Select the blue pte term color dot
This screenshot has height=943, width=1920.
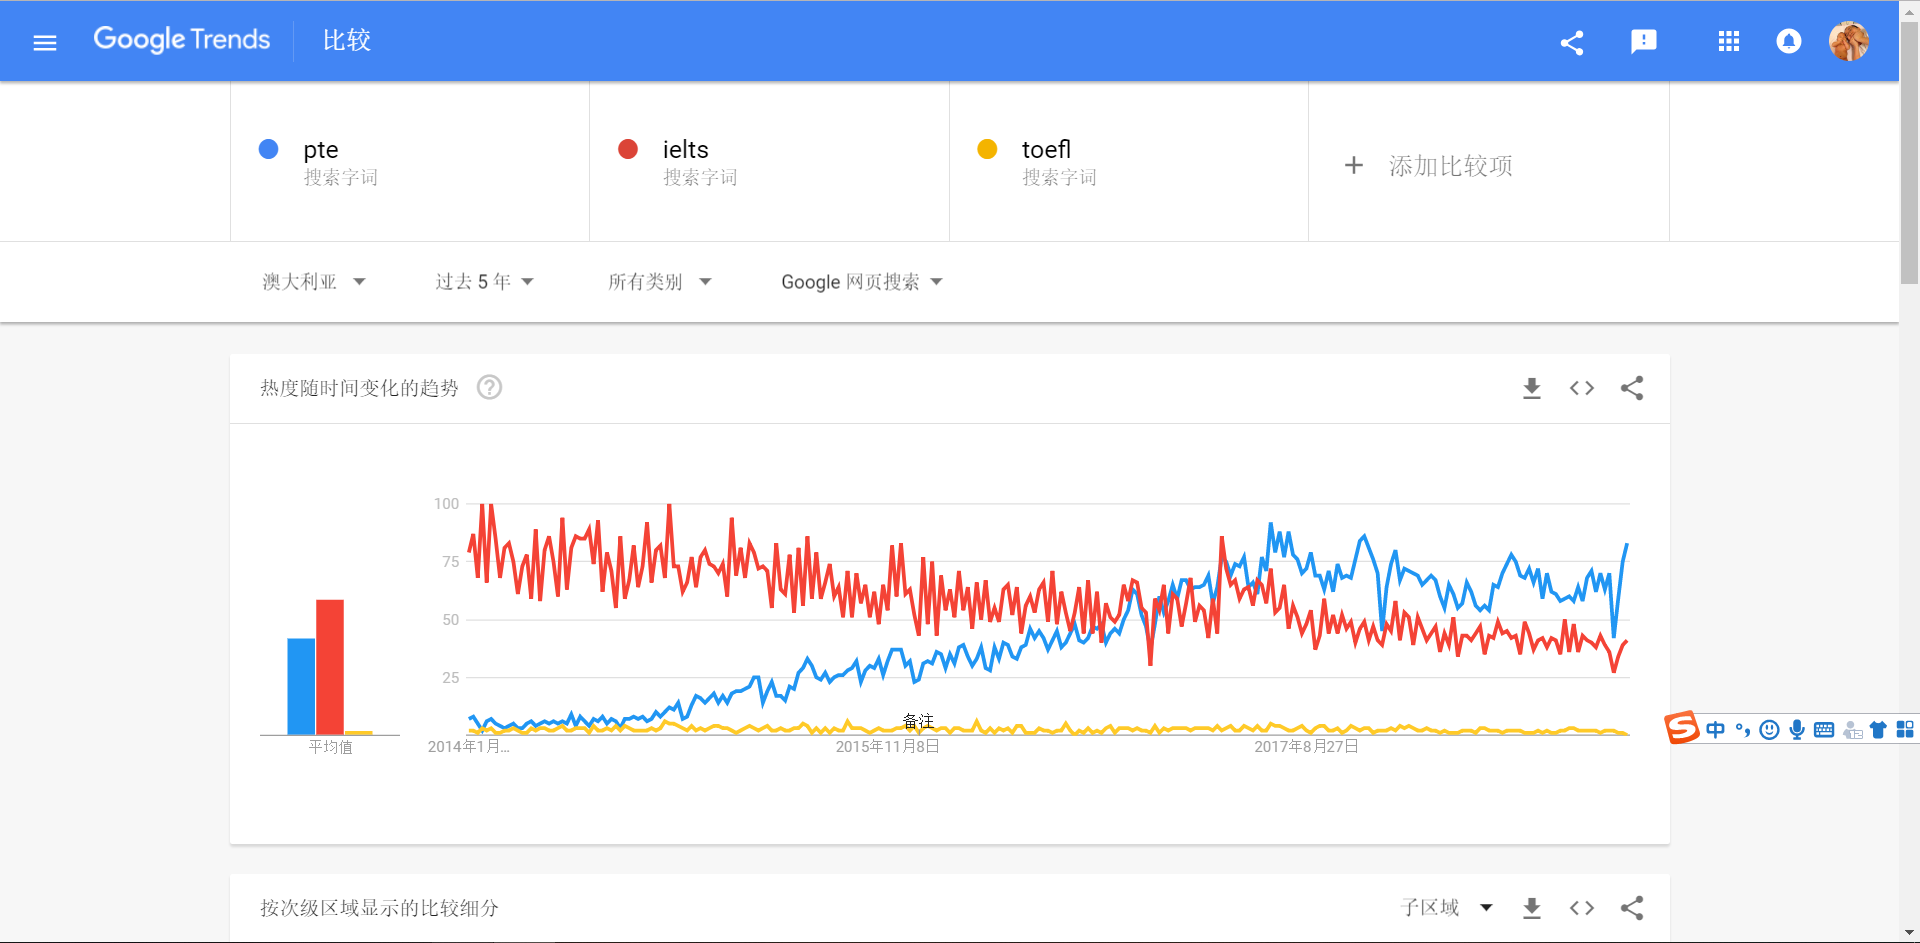click(268, 149)
